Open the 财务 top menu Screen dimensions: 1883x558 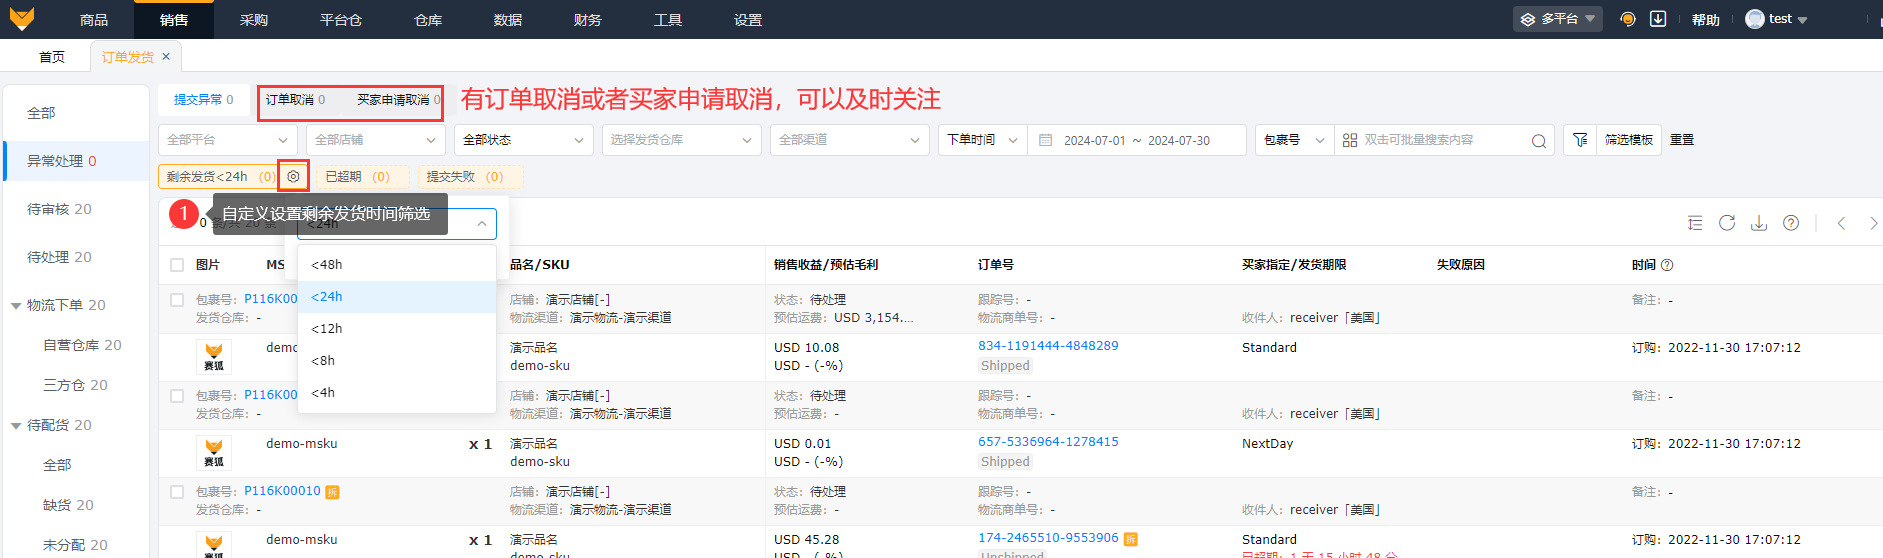coord(588,20)
